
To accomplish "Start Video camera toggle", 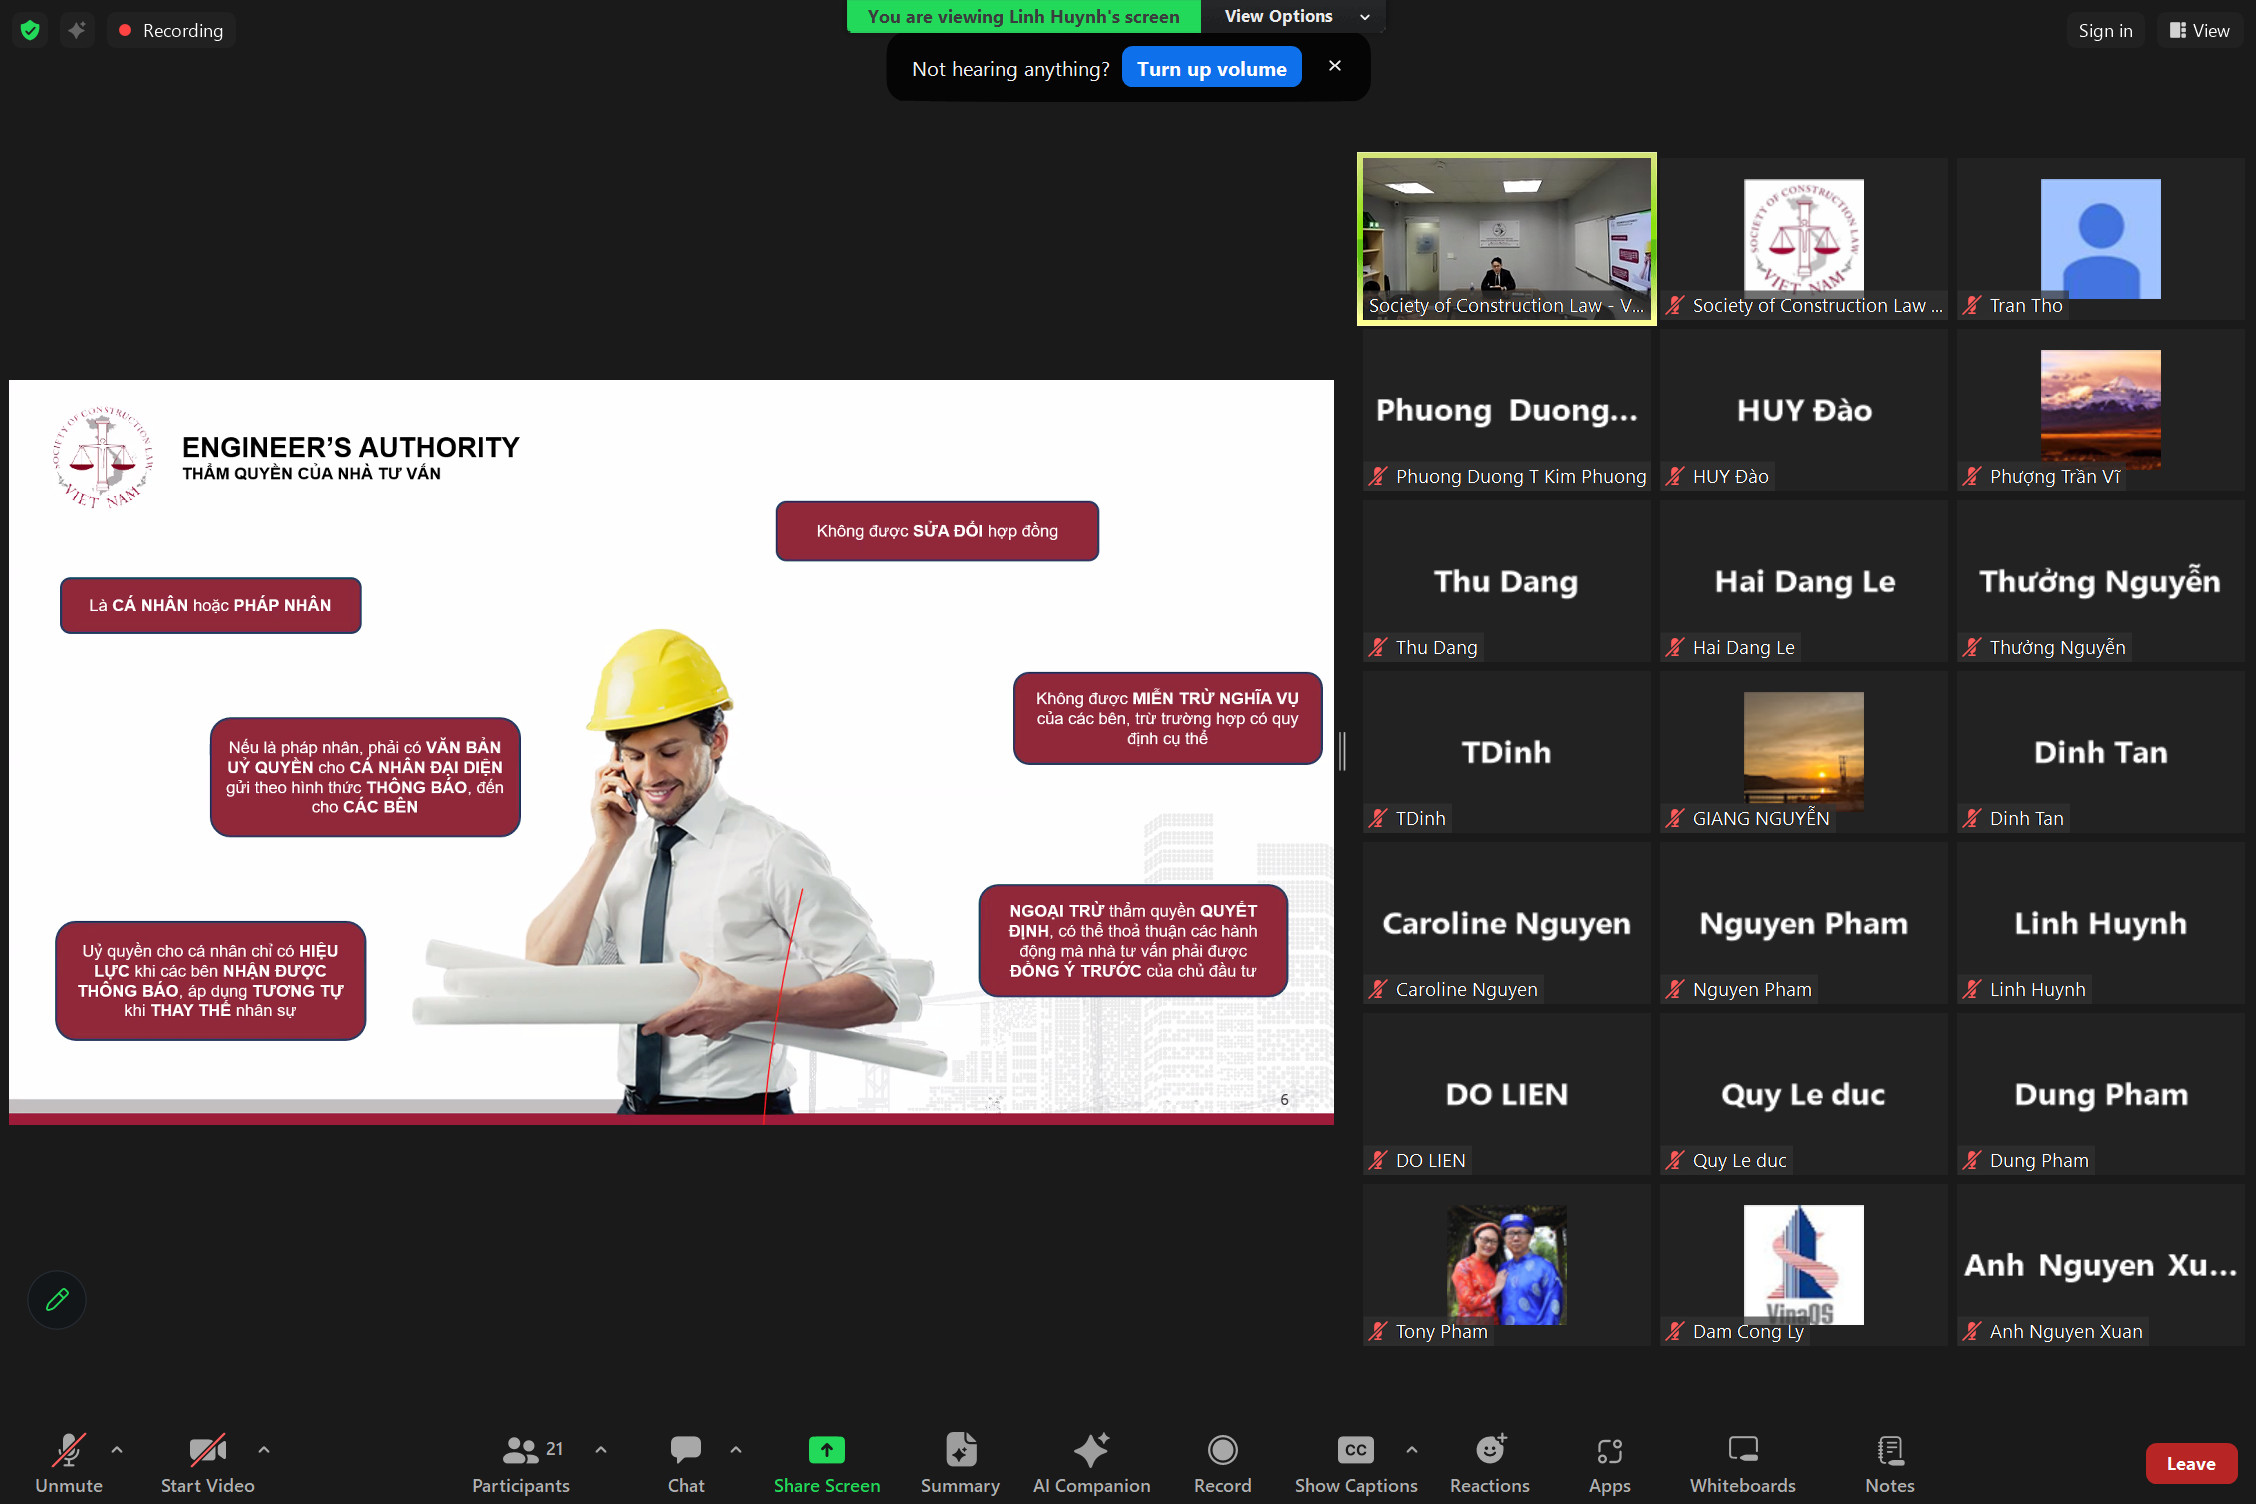I will (207, 1451).
